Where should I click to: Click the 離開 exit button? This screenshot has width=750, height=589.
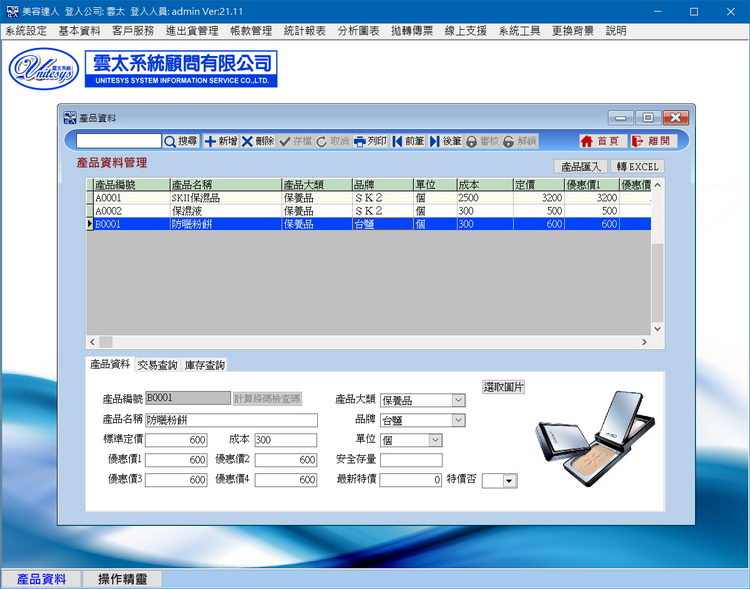[x=652, y=142]
